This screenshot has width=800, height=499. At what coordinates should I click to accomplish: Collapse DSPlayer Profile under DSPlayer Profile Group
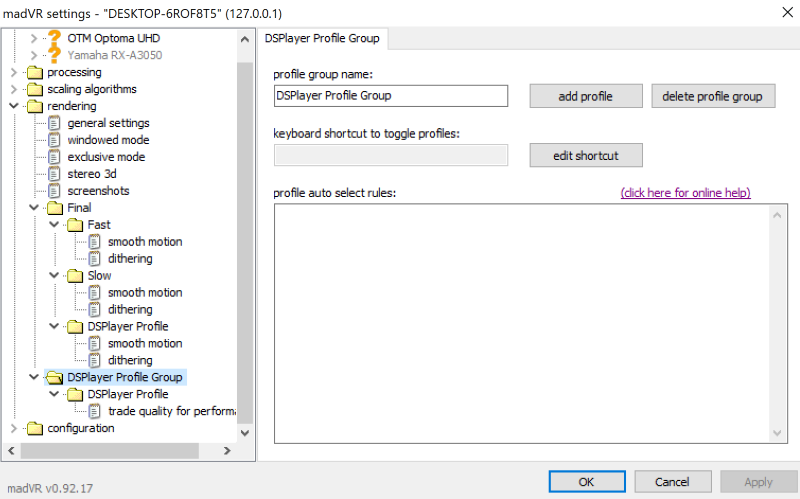pyautogui.click(x=54, y=393)
